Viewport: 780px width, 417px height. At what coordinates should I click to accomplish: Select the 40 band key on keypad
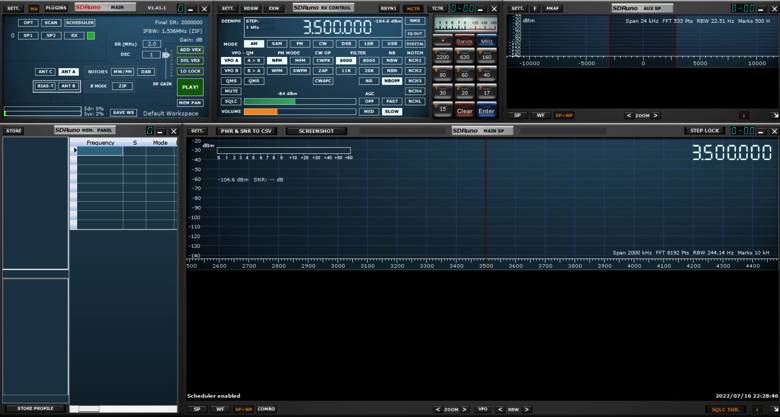tap(487, 74)
